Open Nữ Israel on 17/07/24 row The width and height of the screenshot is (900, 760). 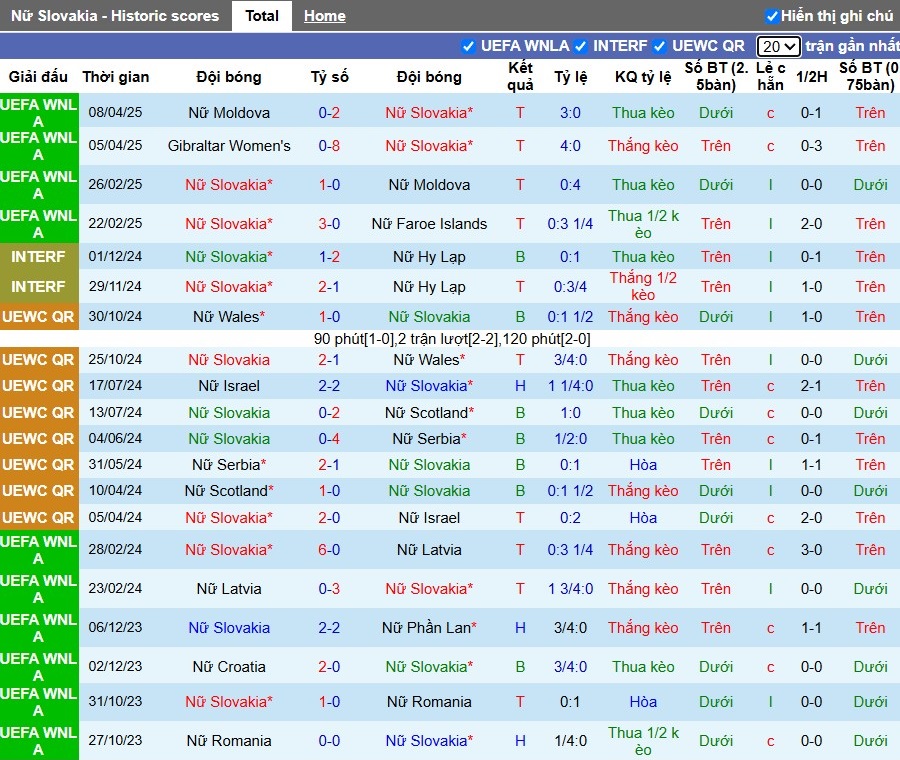(x=229, y=386)
